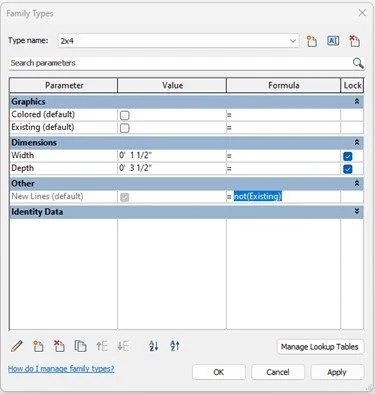
Task: Click the Delete Parameter icon in bottom toolbar
Action: 59,346
